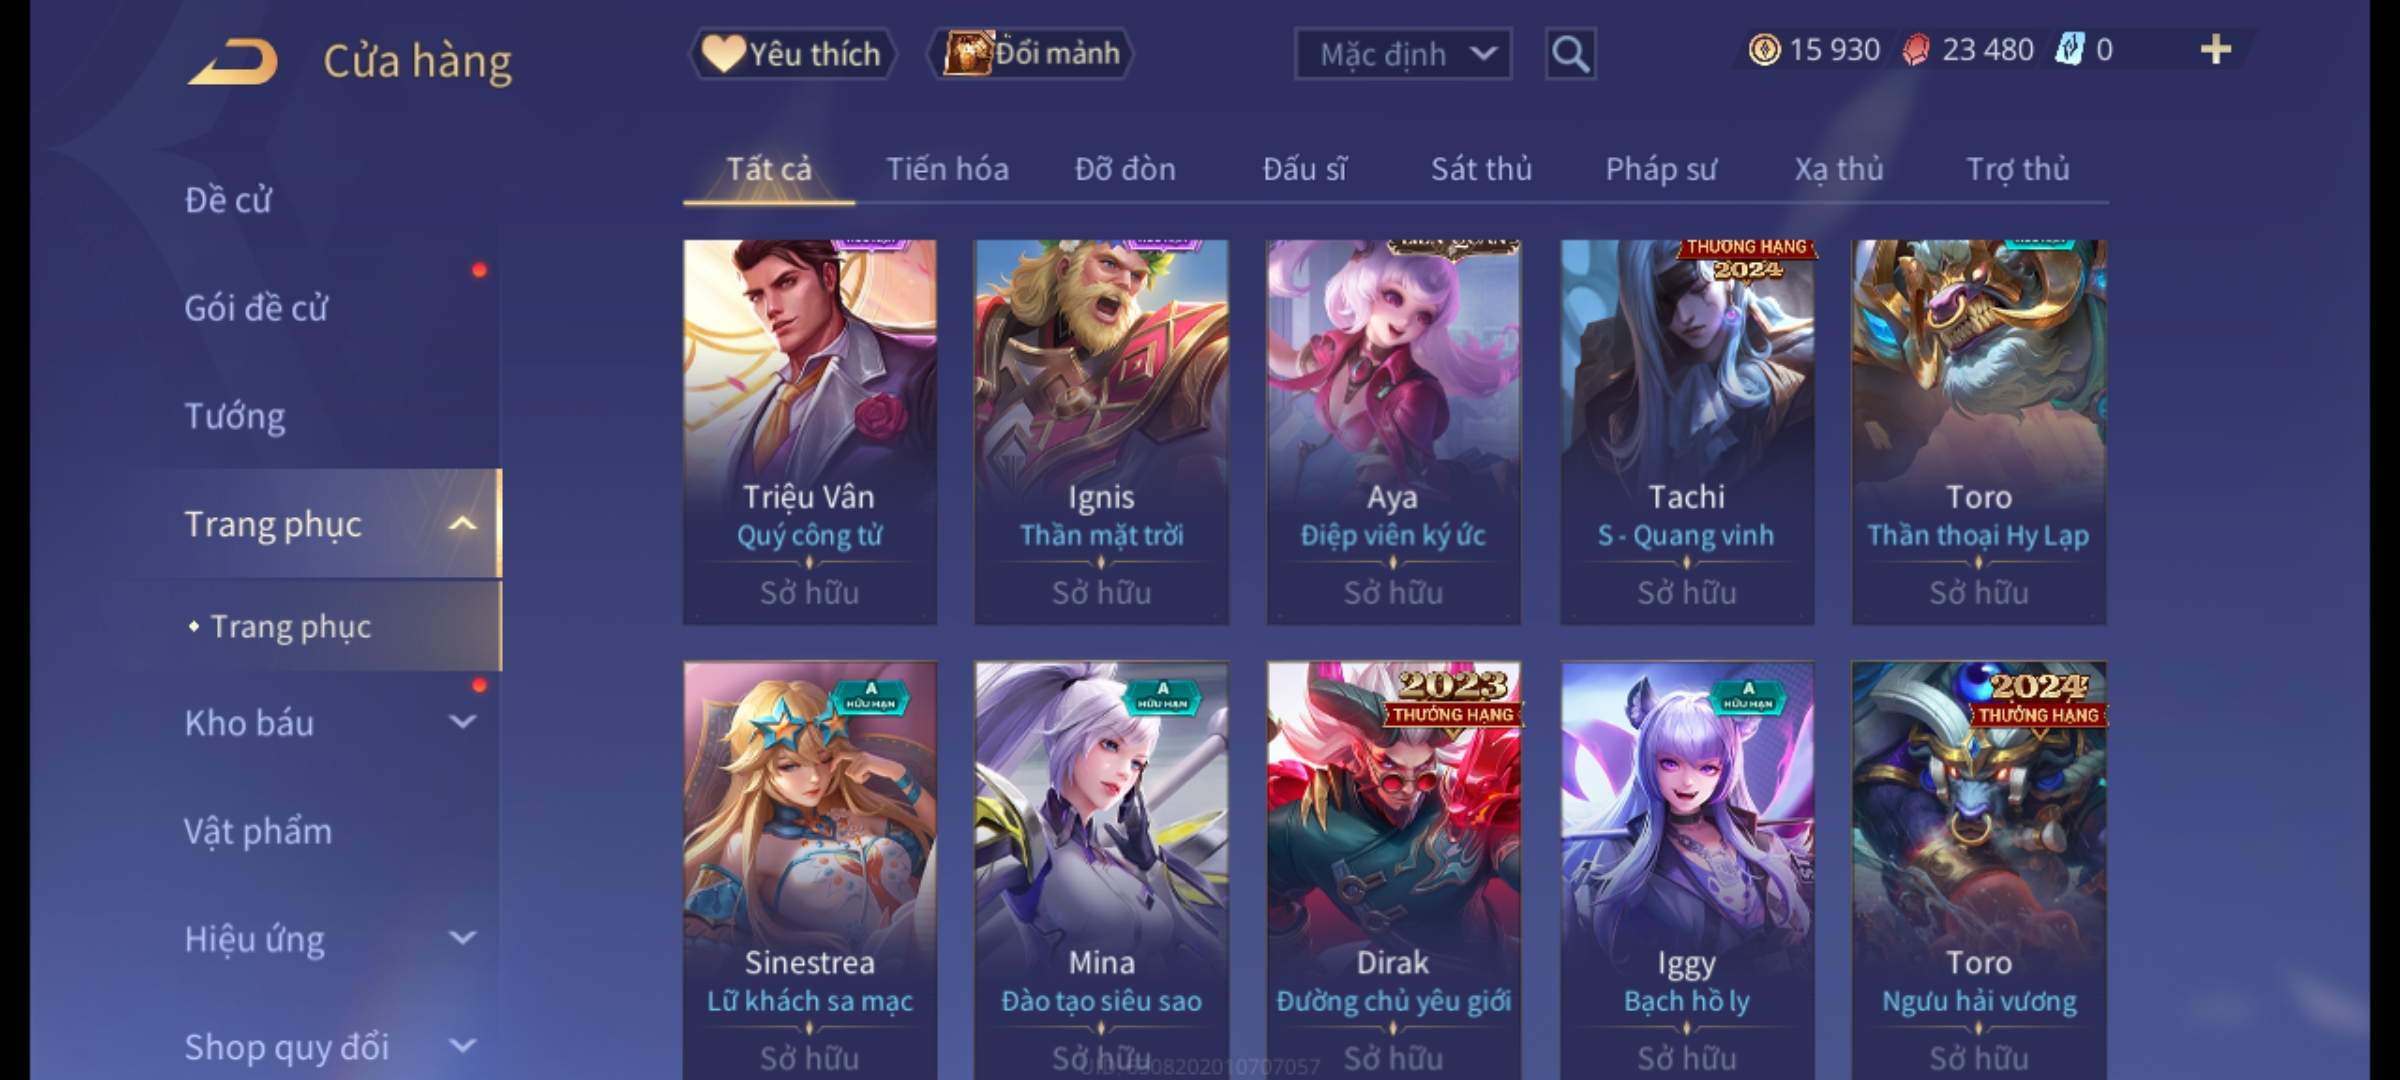The height and width of the screenshot is (1080, 2400).
Task: Open Dirak Đường chủ yêu giới skin
Action: [x=1394, y=870]
